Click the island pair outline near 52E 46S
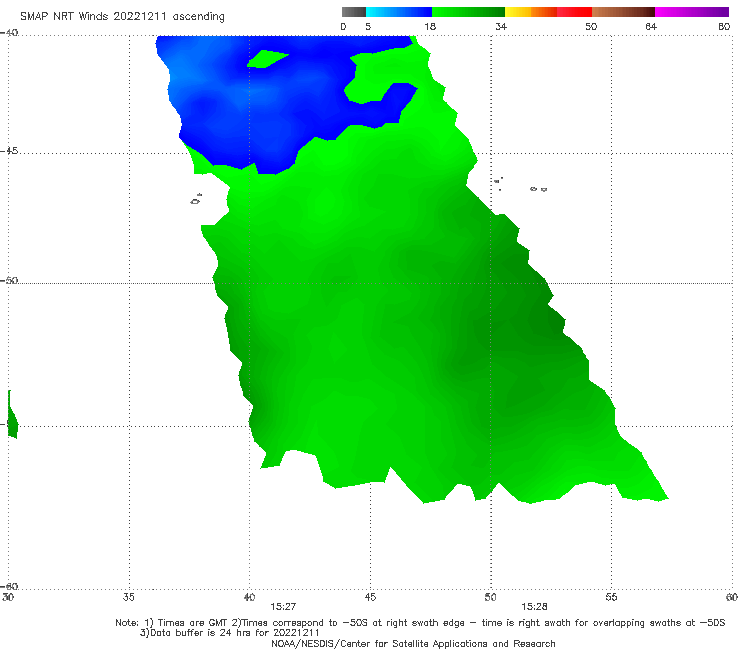Viewport: 740px width, 650px height. point(538,189)
